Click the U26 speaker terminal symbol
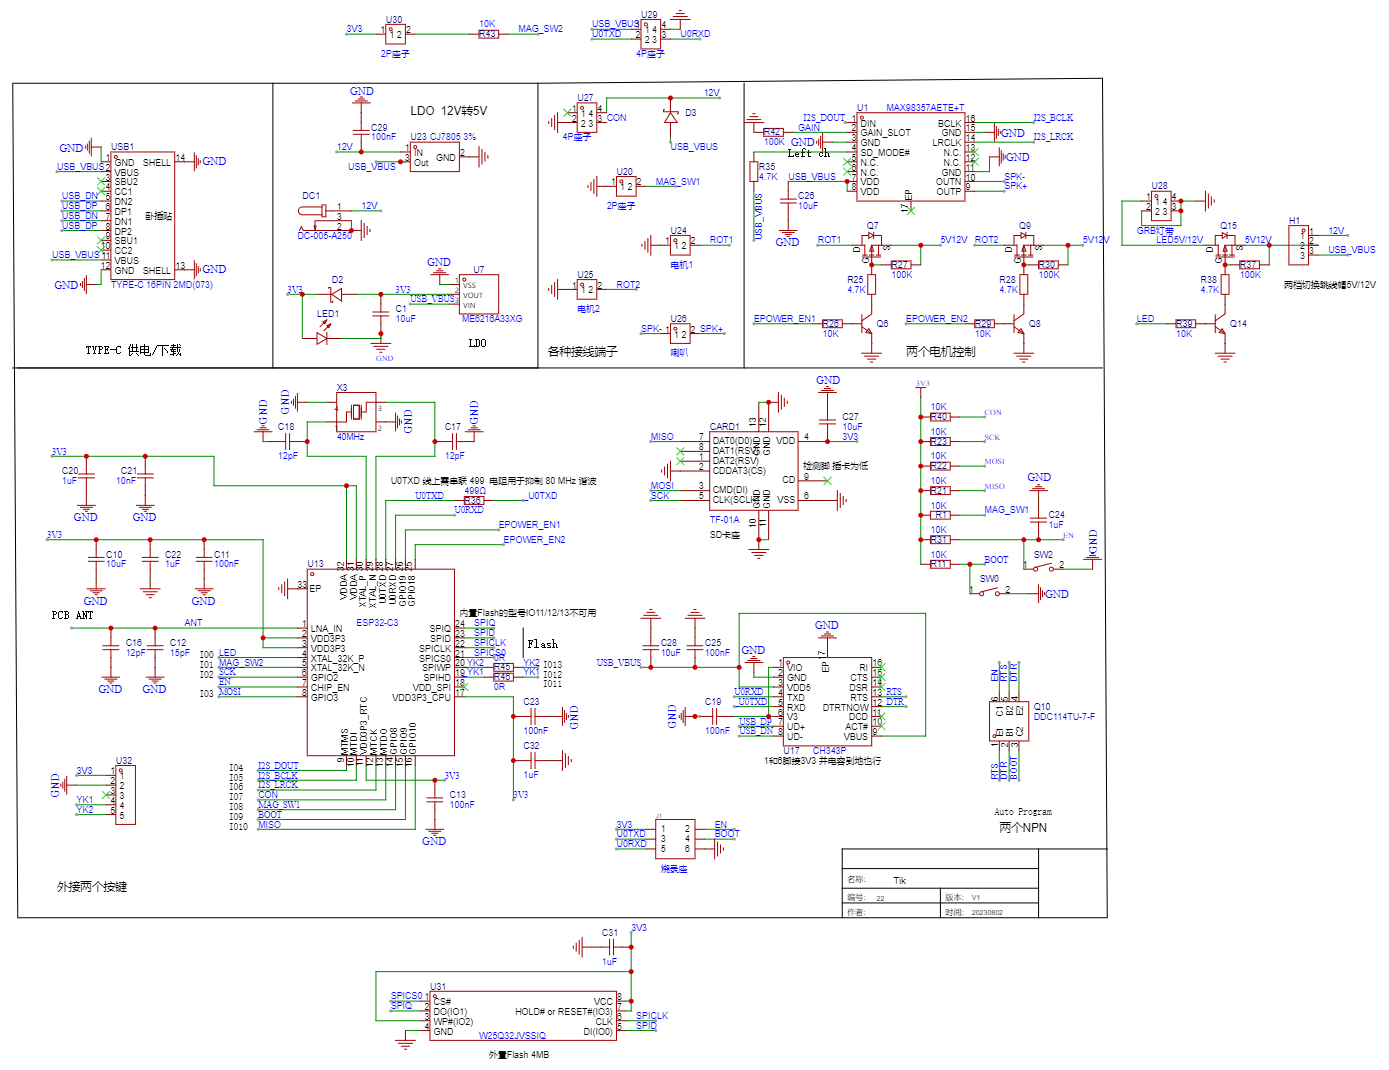 coord(679,332)
